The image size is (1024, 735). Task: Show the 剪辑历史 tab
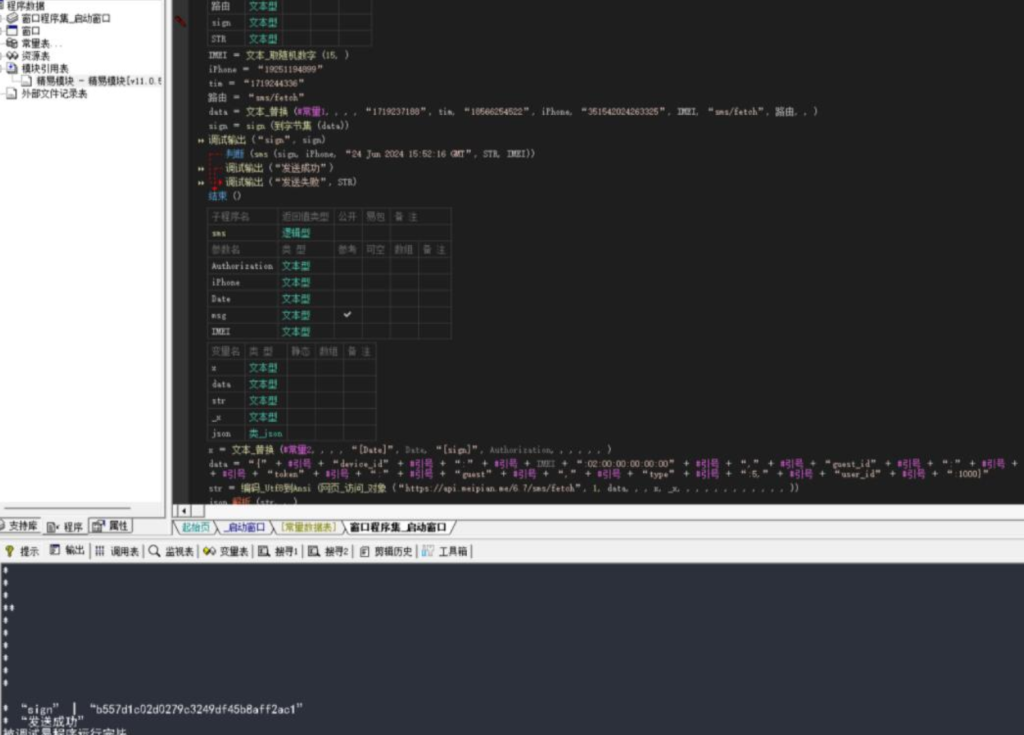(387, 551)
